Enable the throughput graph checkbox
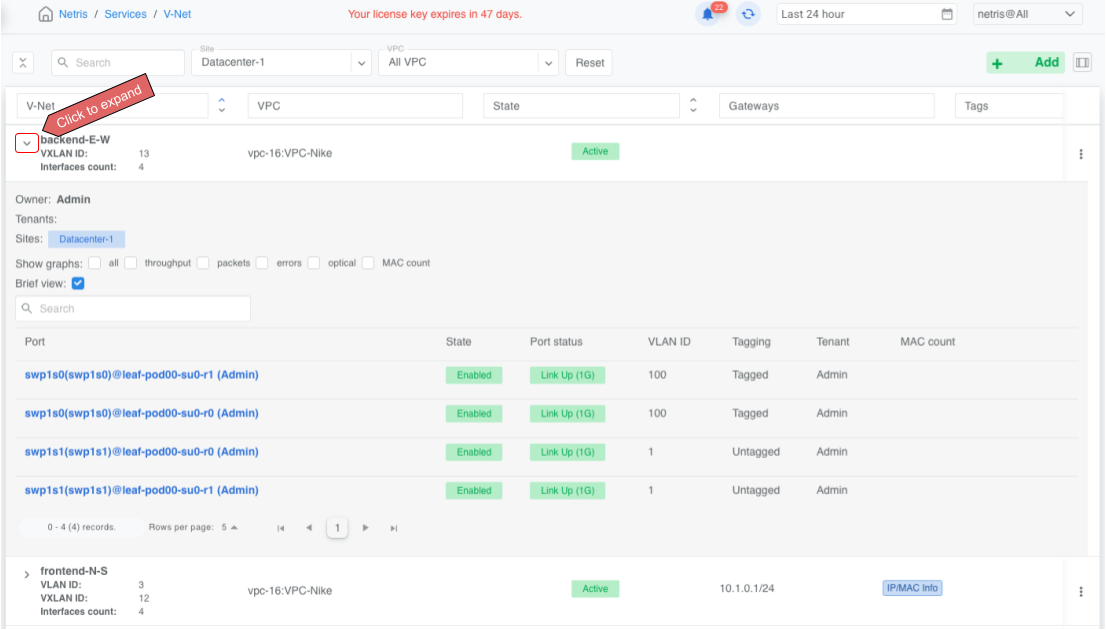Screen dimensions: 1106x630 [x=131, y=263]
